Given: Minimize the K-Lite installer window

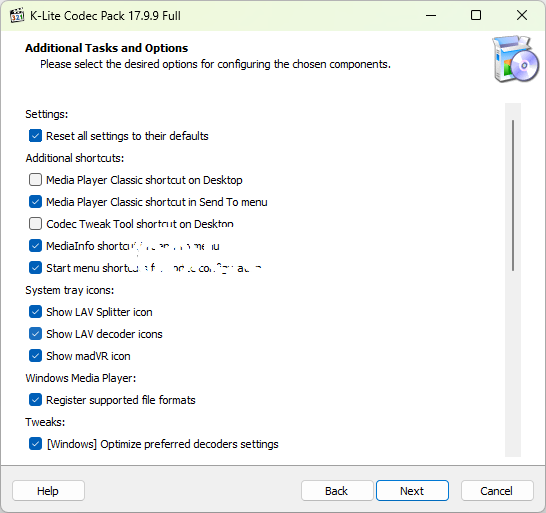Looking at the screenshot, I should [x=431, y=15].
